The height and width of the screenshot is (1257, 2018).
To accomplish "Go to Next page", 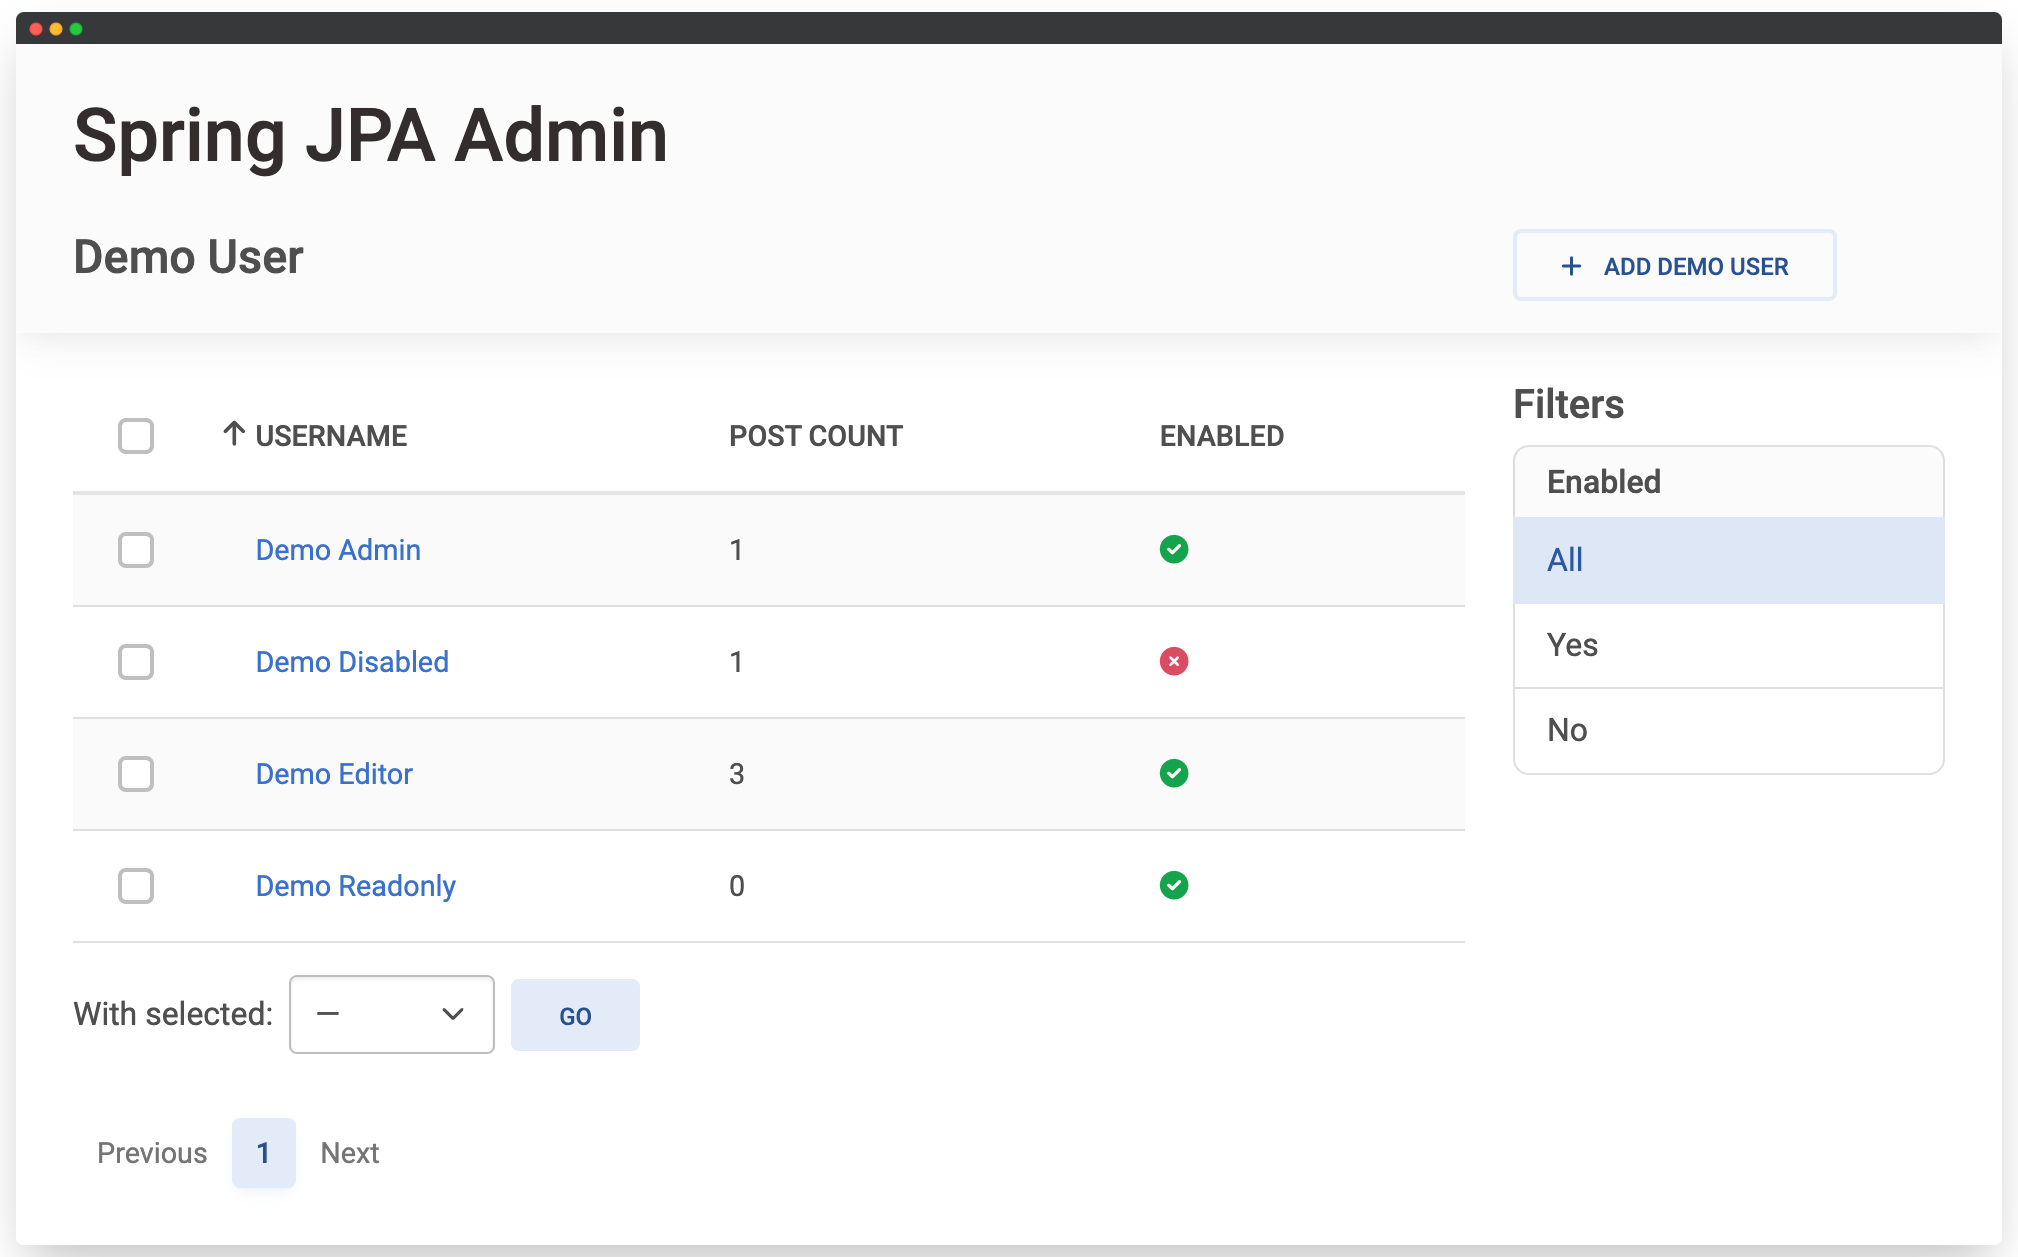I will [x=350, y=1153].
